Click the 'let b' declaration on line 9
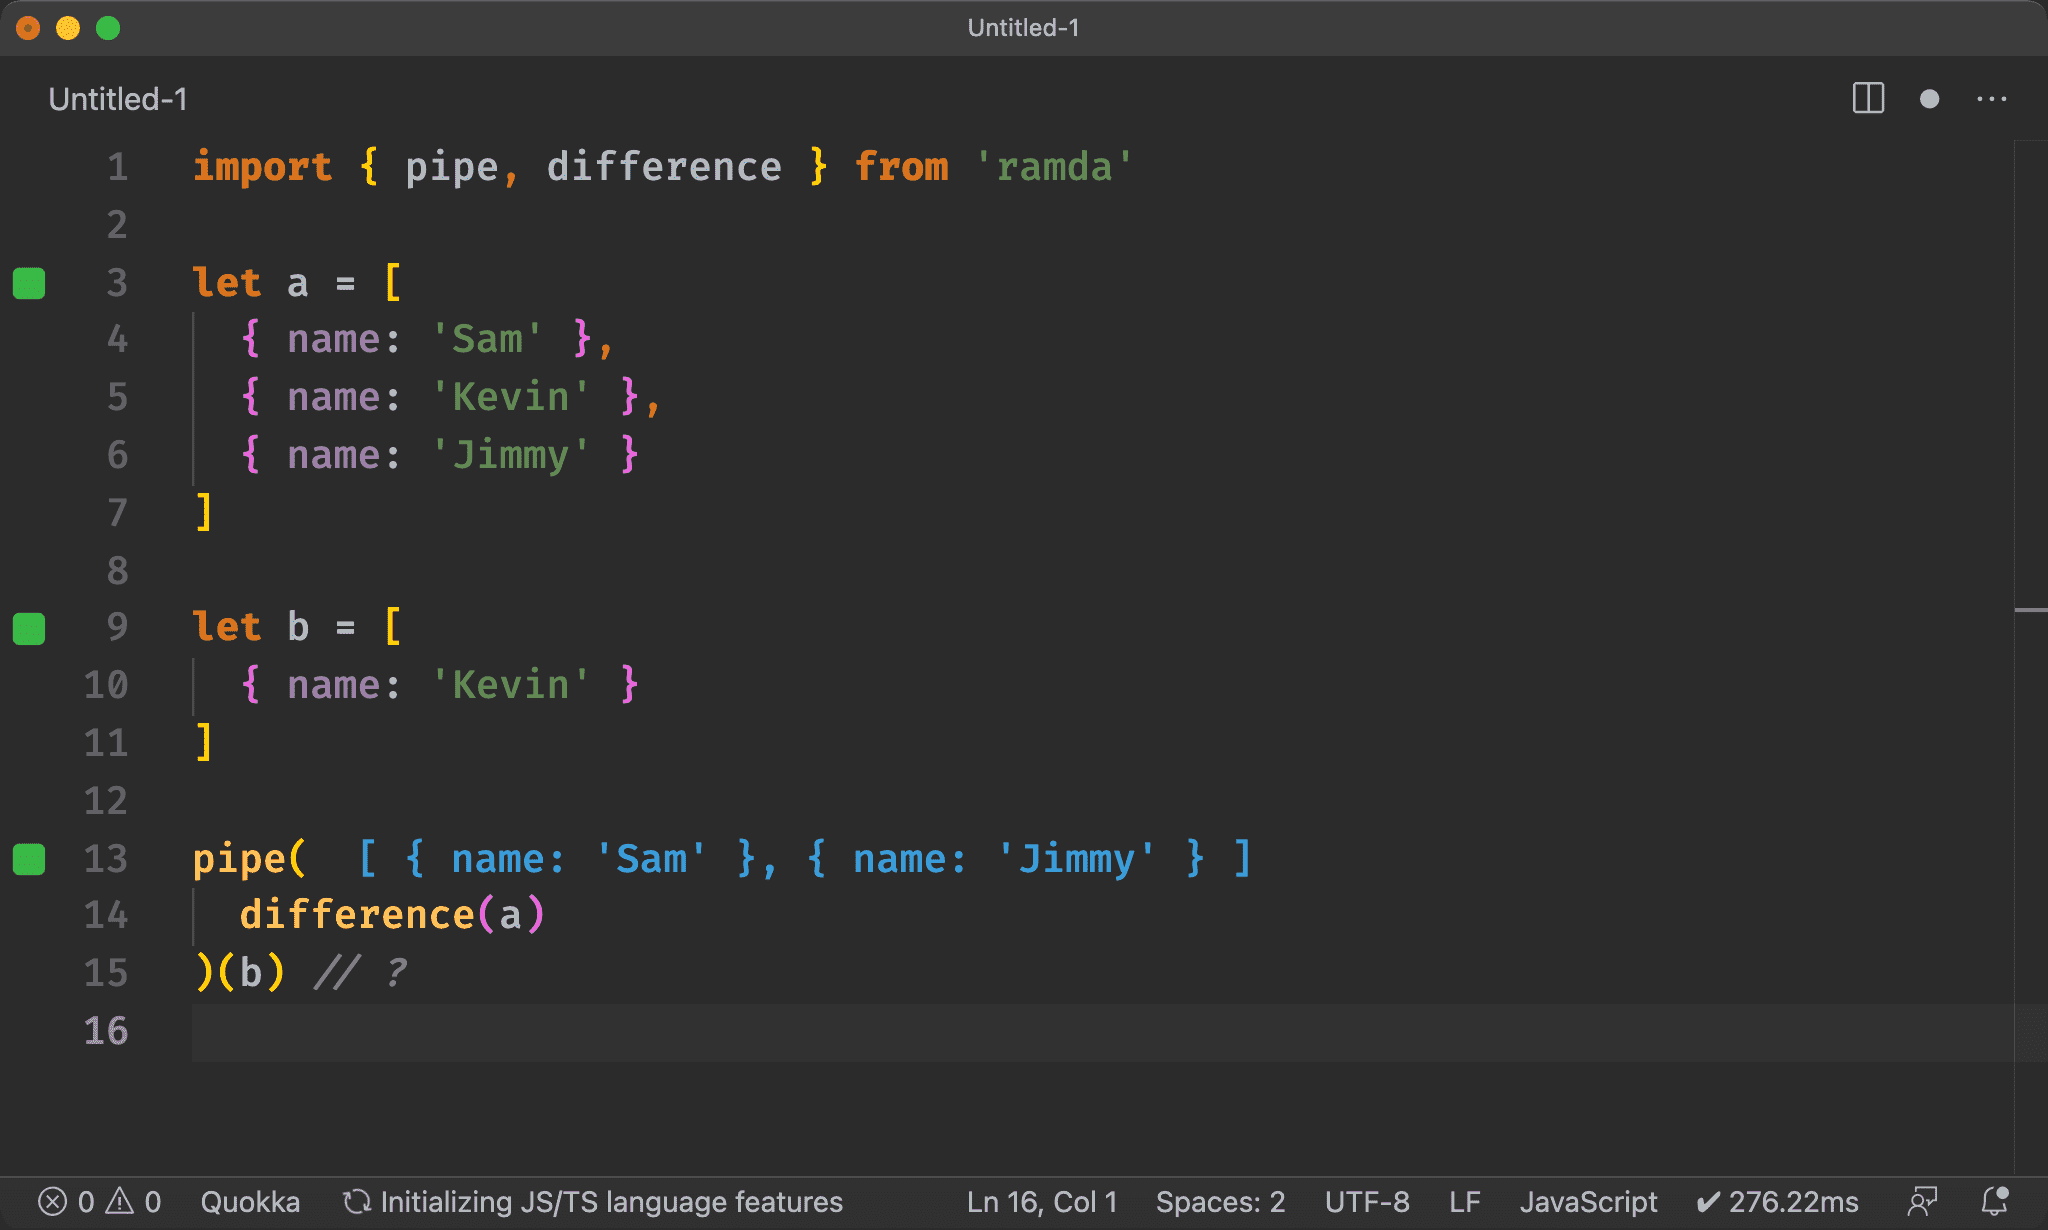Image resolution: width=2048 pixels, height=1230 pixels. (251, 627)
